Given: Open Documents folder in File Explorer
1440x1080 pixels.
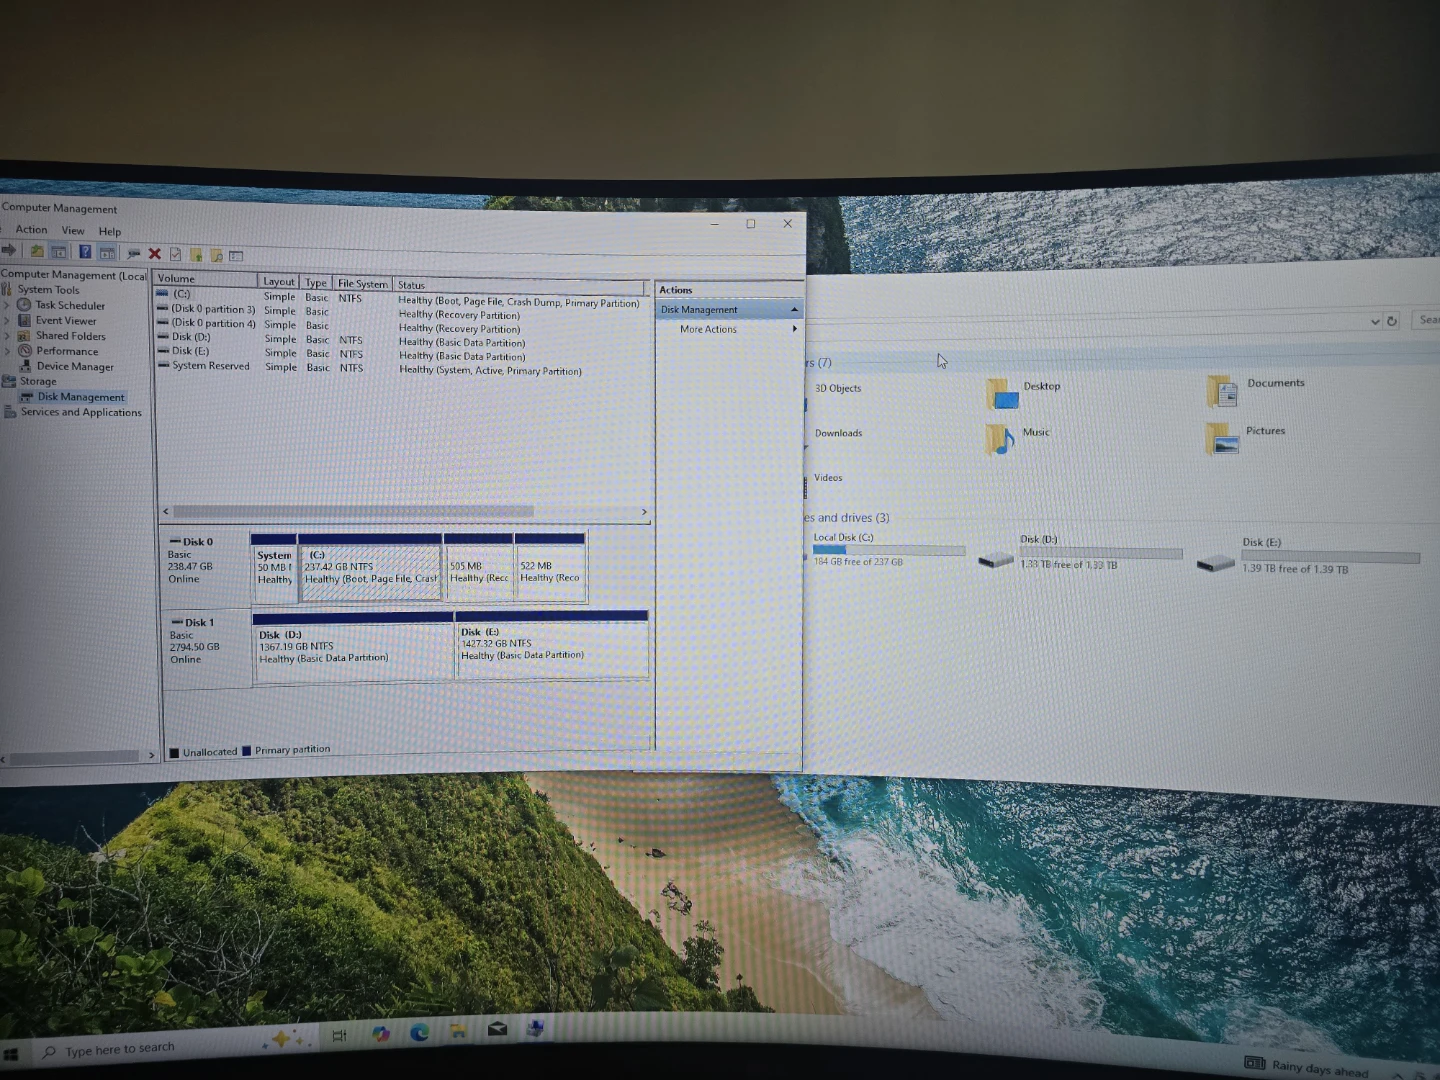Looking at the screenshot, I should (1256, 389).
